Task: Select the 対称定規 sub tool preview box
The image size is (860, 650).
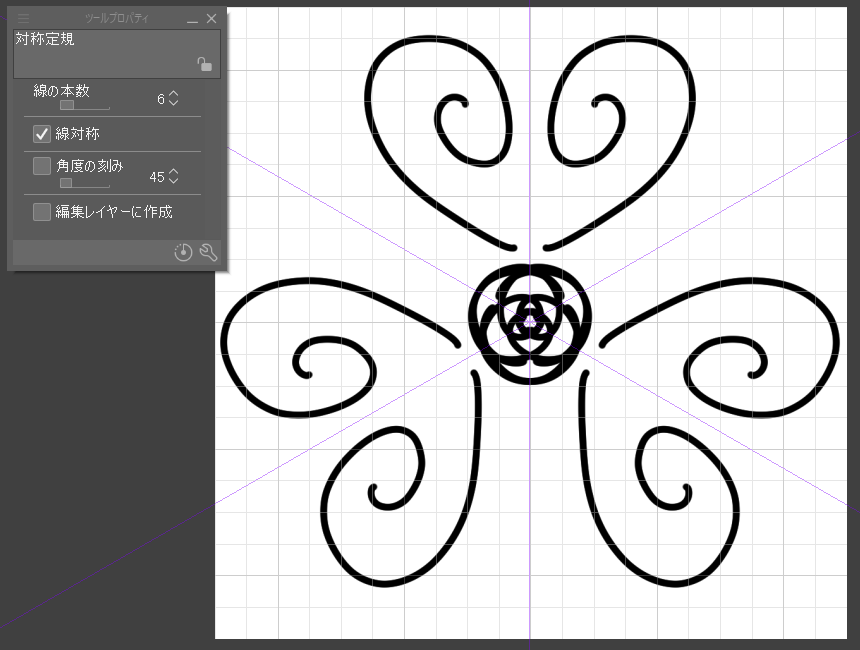Action: pos(116,54)
